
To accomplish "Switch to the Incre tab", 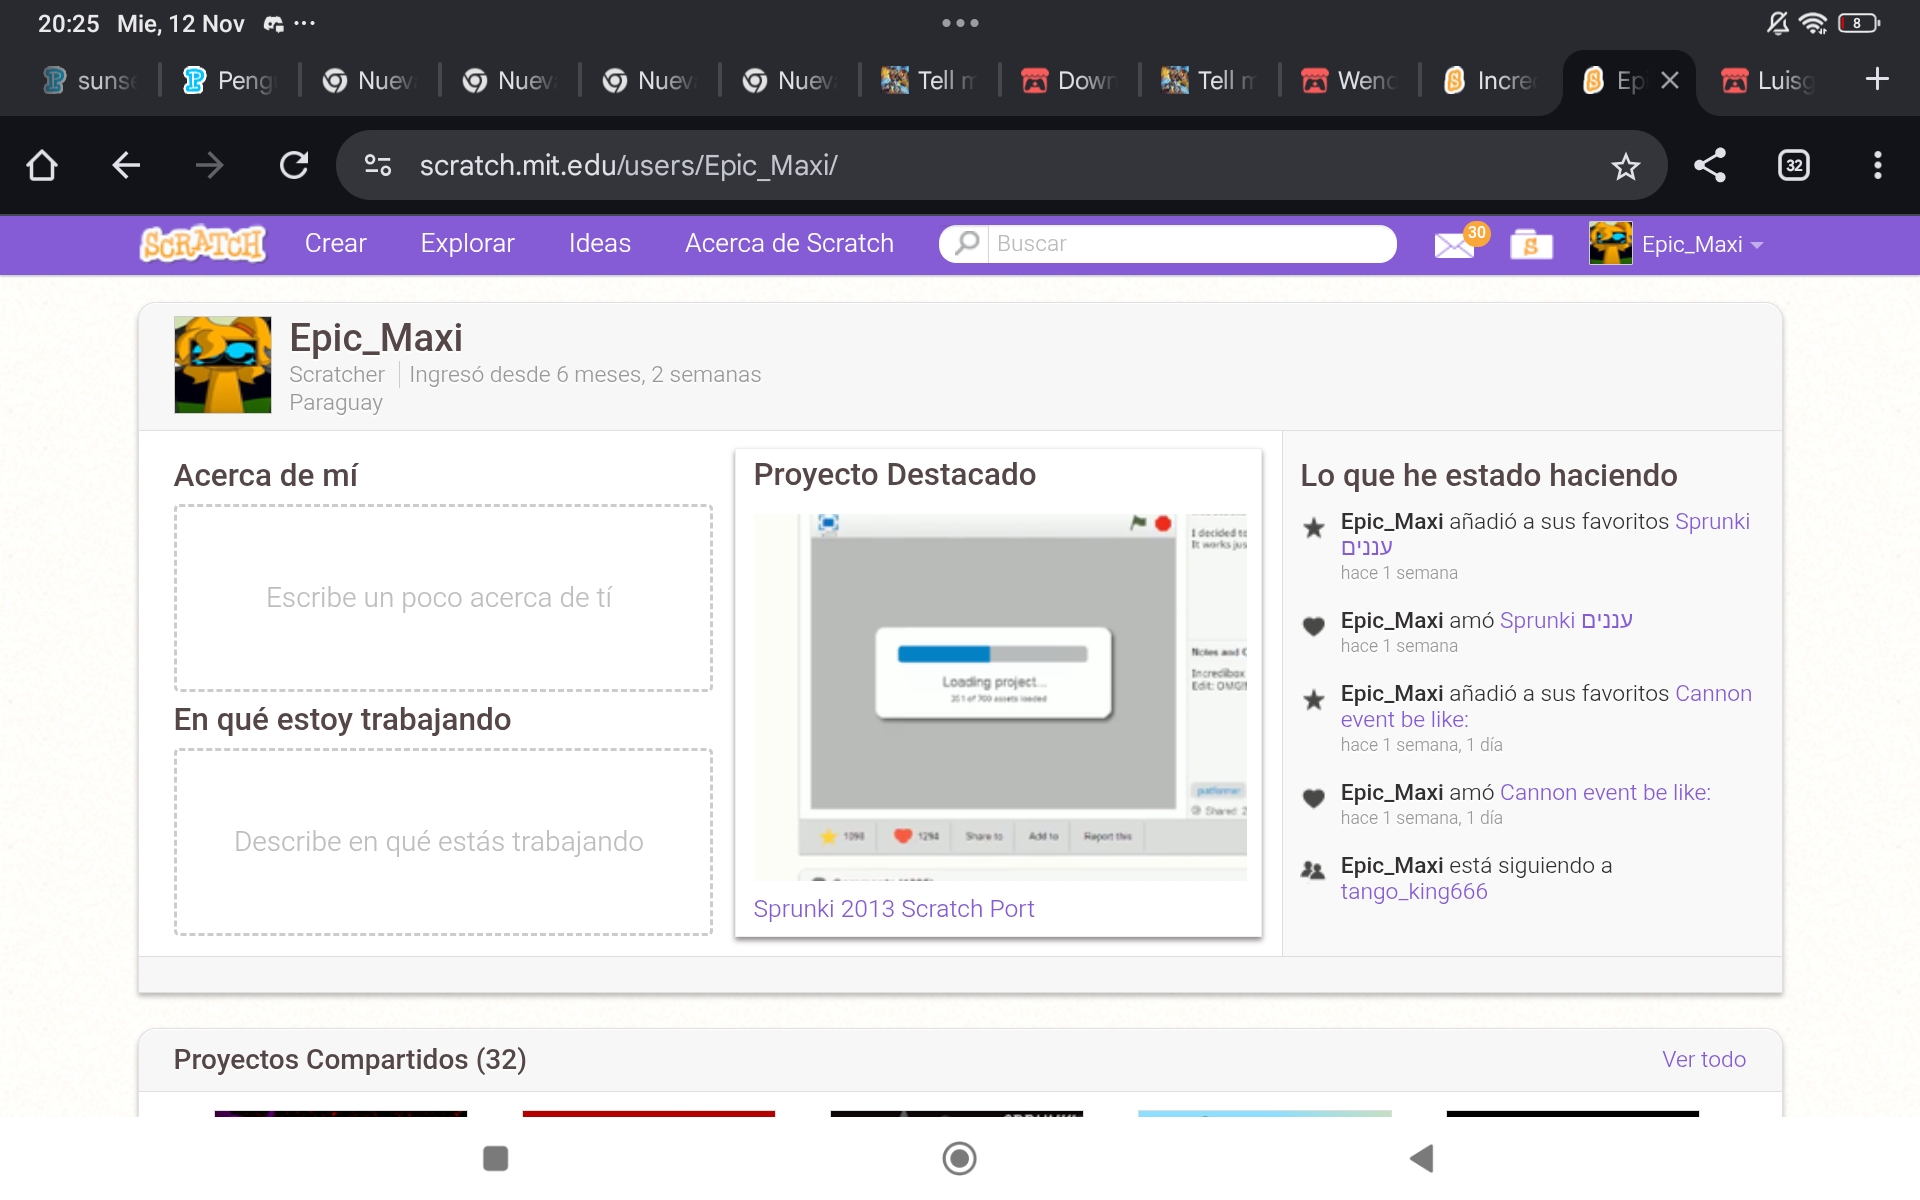I will click(x=1490, y=80).
